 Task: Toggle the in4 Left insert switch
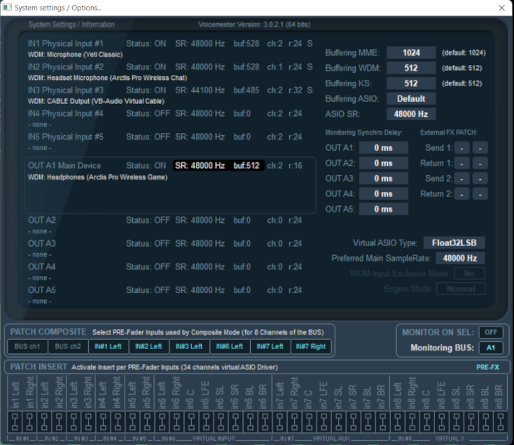tap(103, 421)
